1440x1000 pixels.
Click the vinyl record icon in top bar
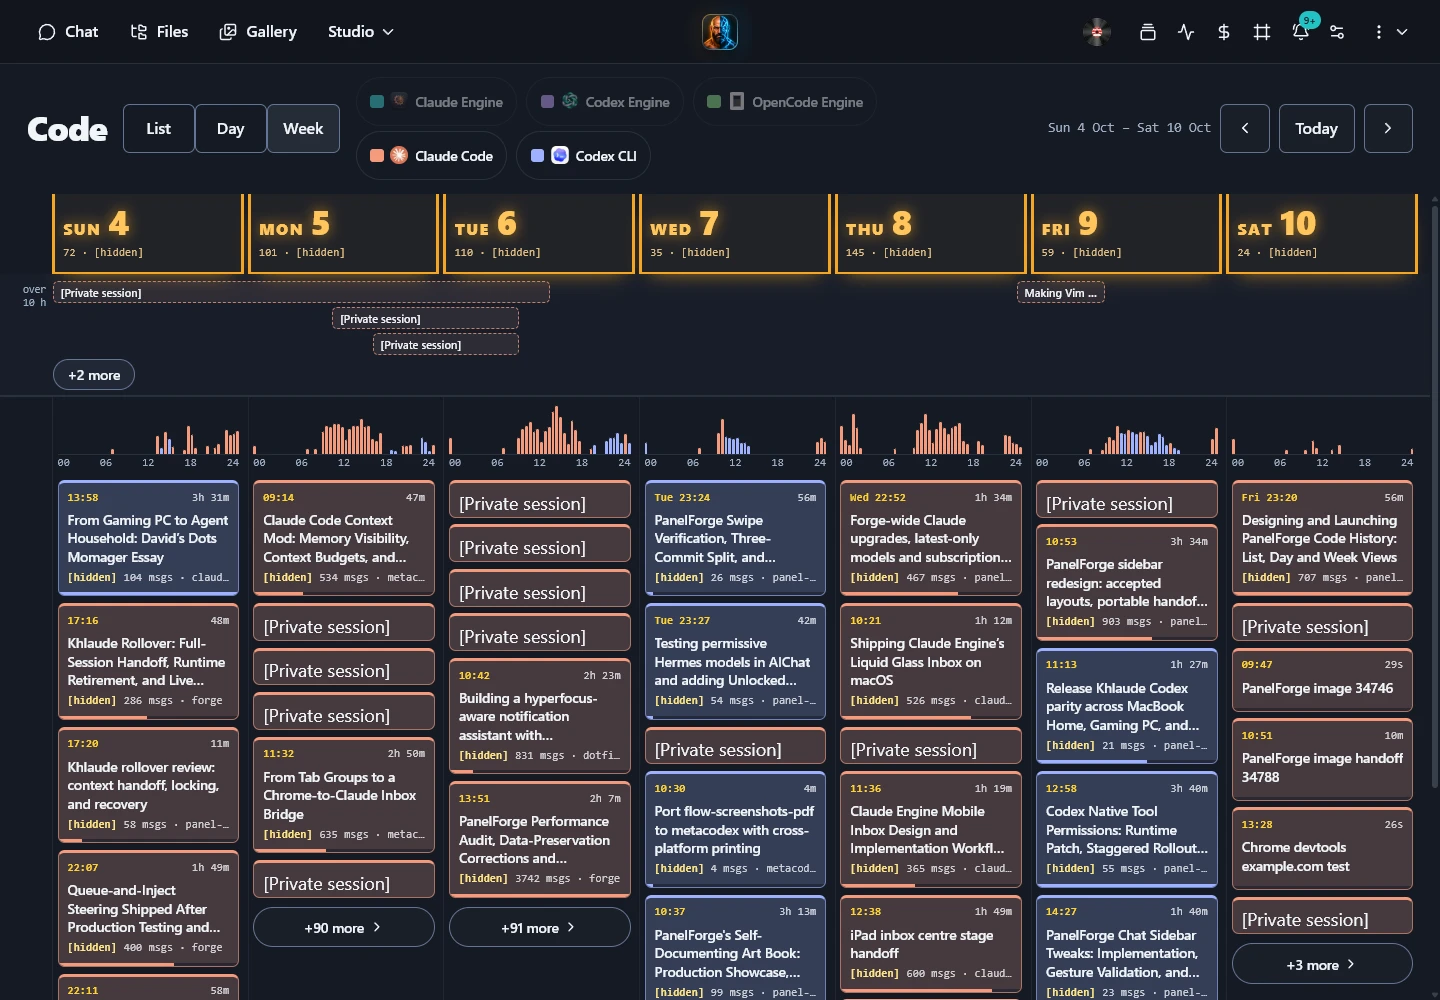(x=1097, y=32)
